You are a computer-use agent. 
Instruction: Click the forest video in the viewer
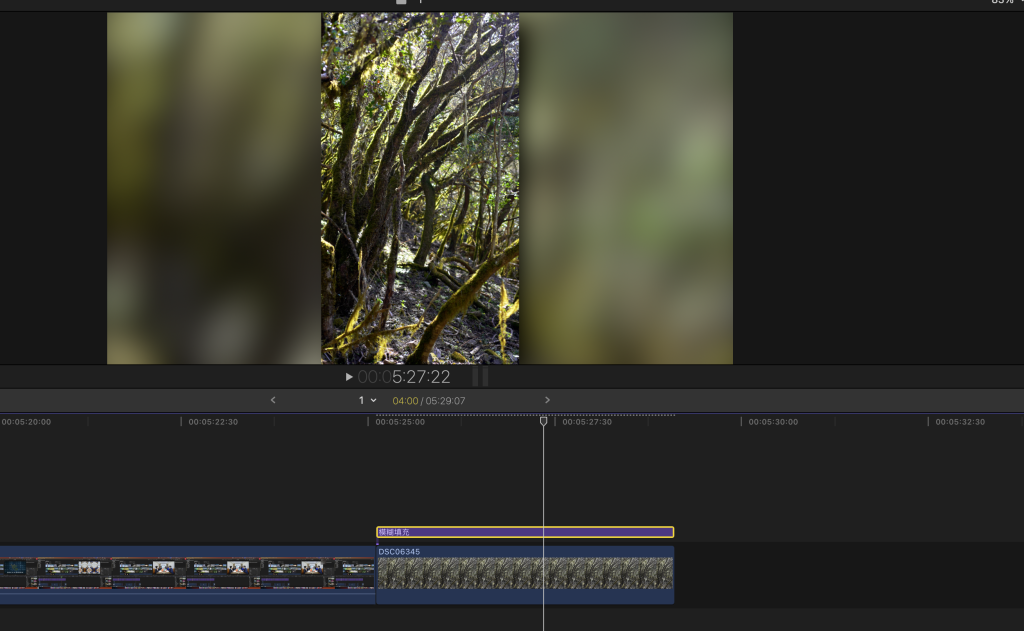coord(420,188)
